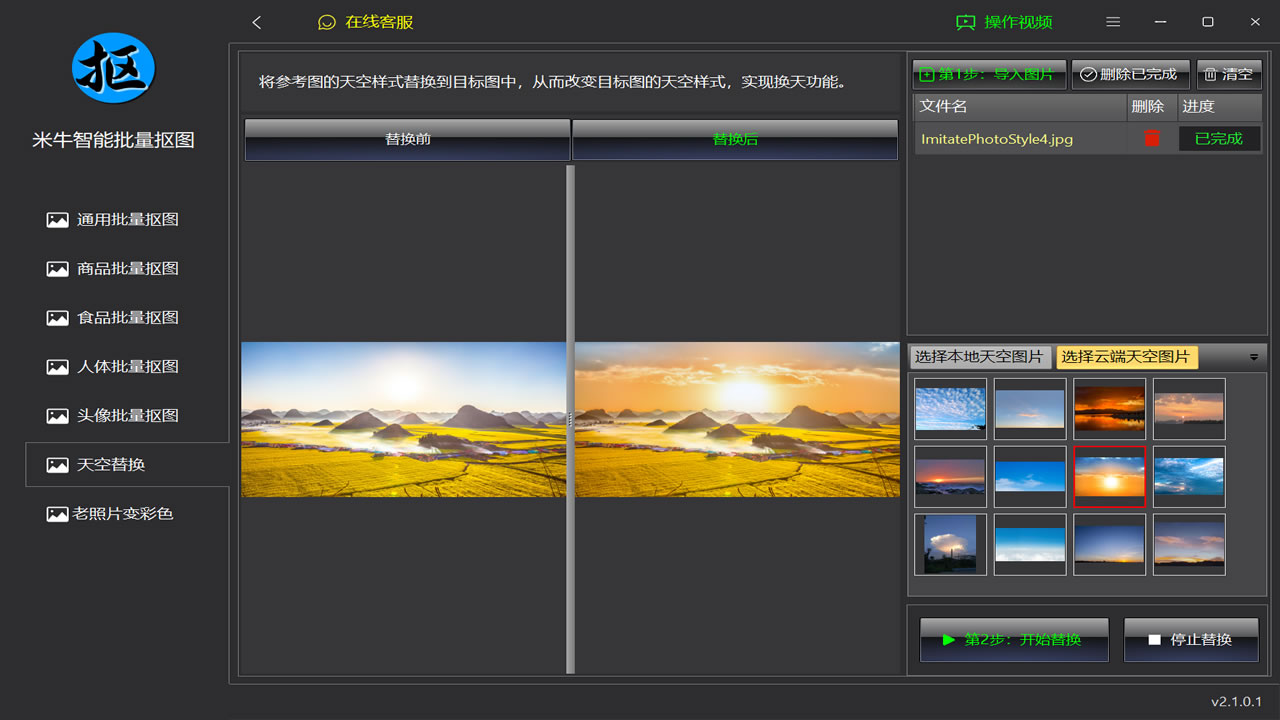Select file row ImitatePhotoStyle4.jpg
The height and width of the screenshot is (720, 1280).
[x=1088, y=139]
